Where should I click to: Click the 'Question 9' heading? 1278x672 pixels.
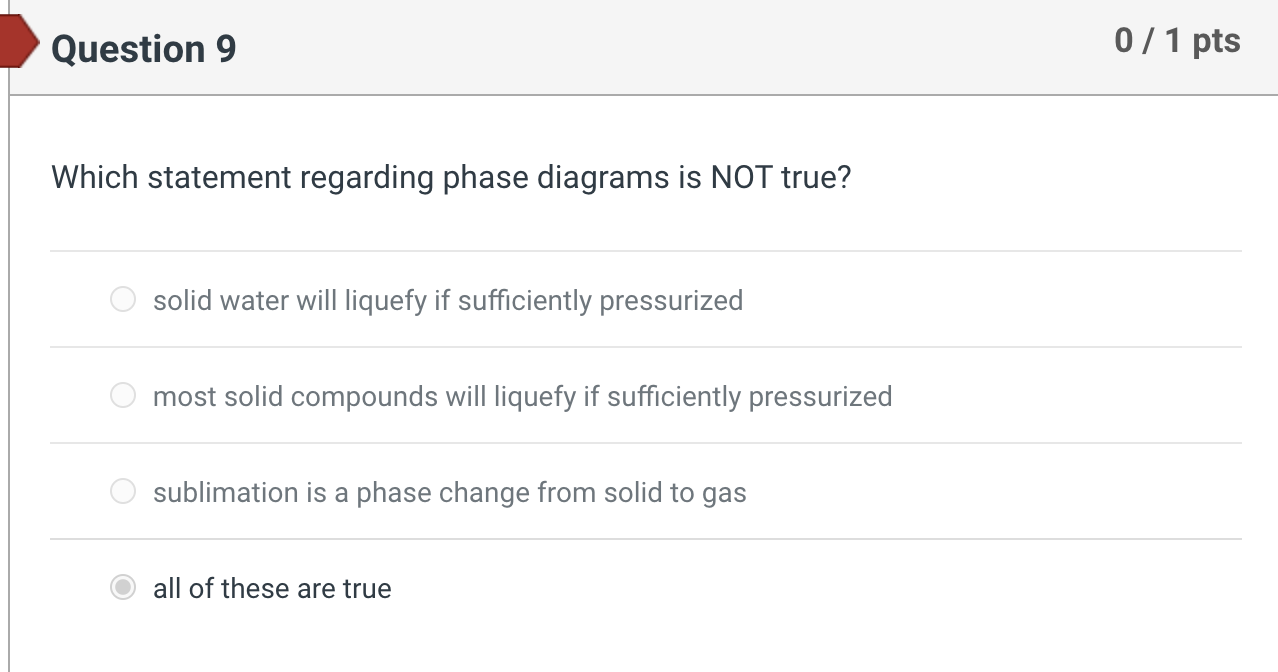[143, 48]
